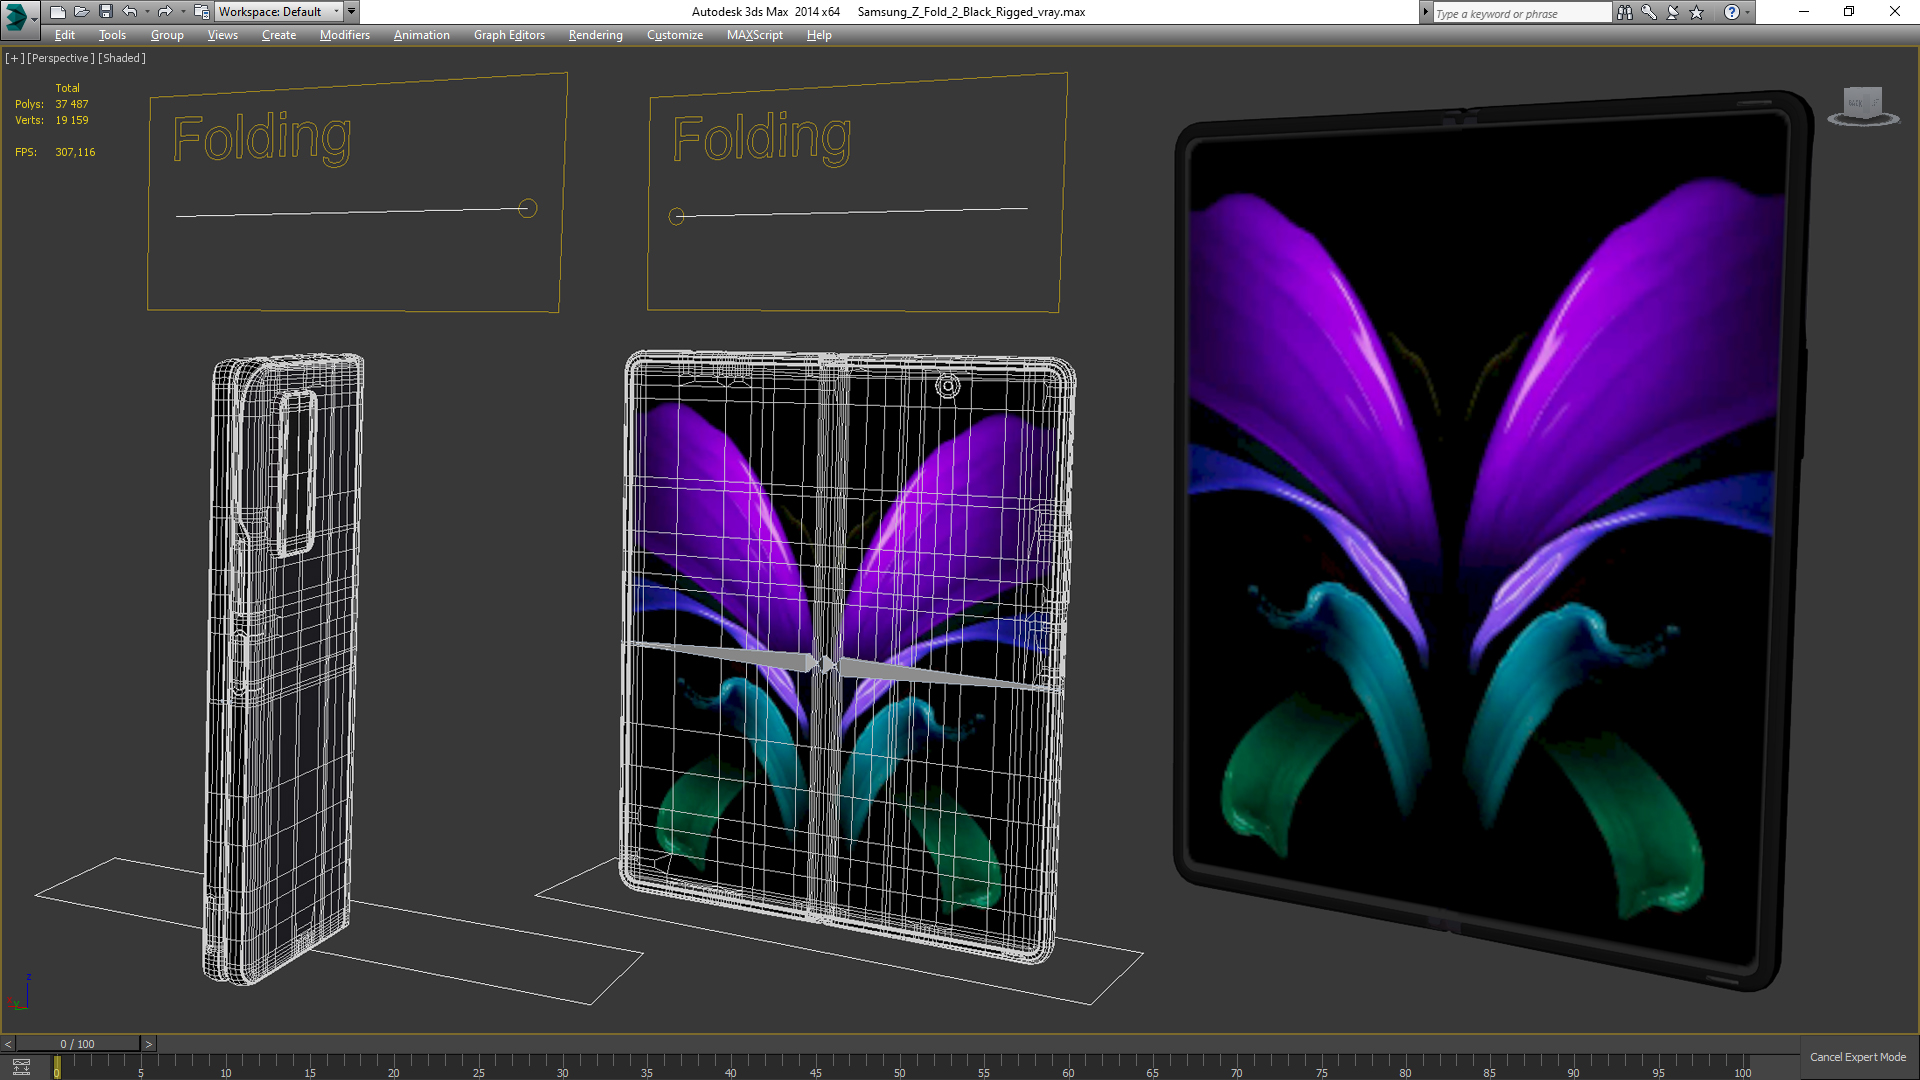Open the Workspace: Default dropdown

278,12
